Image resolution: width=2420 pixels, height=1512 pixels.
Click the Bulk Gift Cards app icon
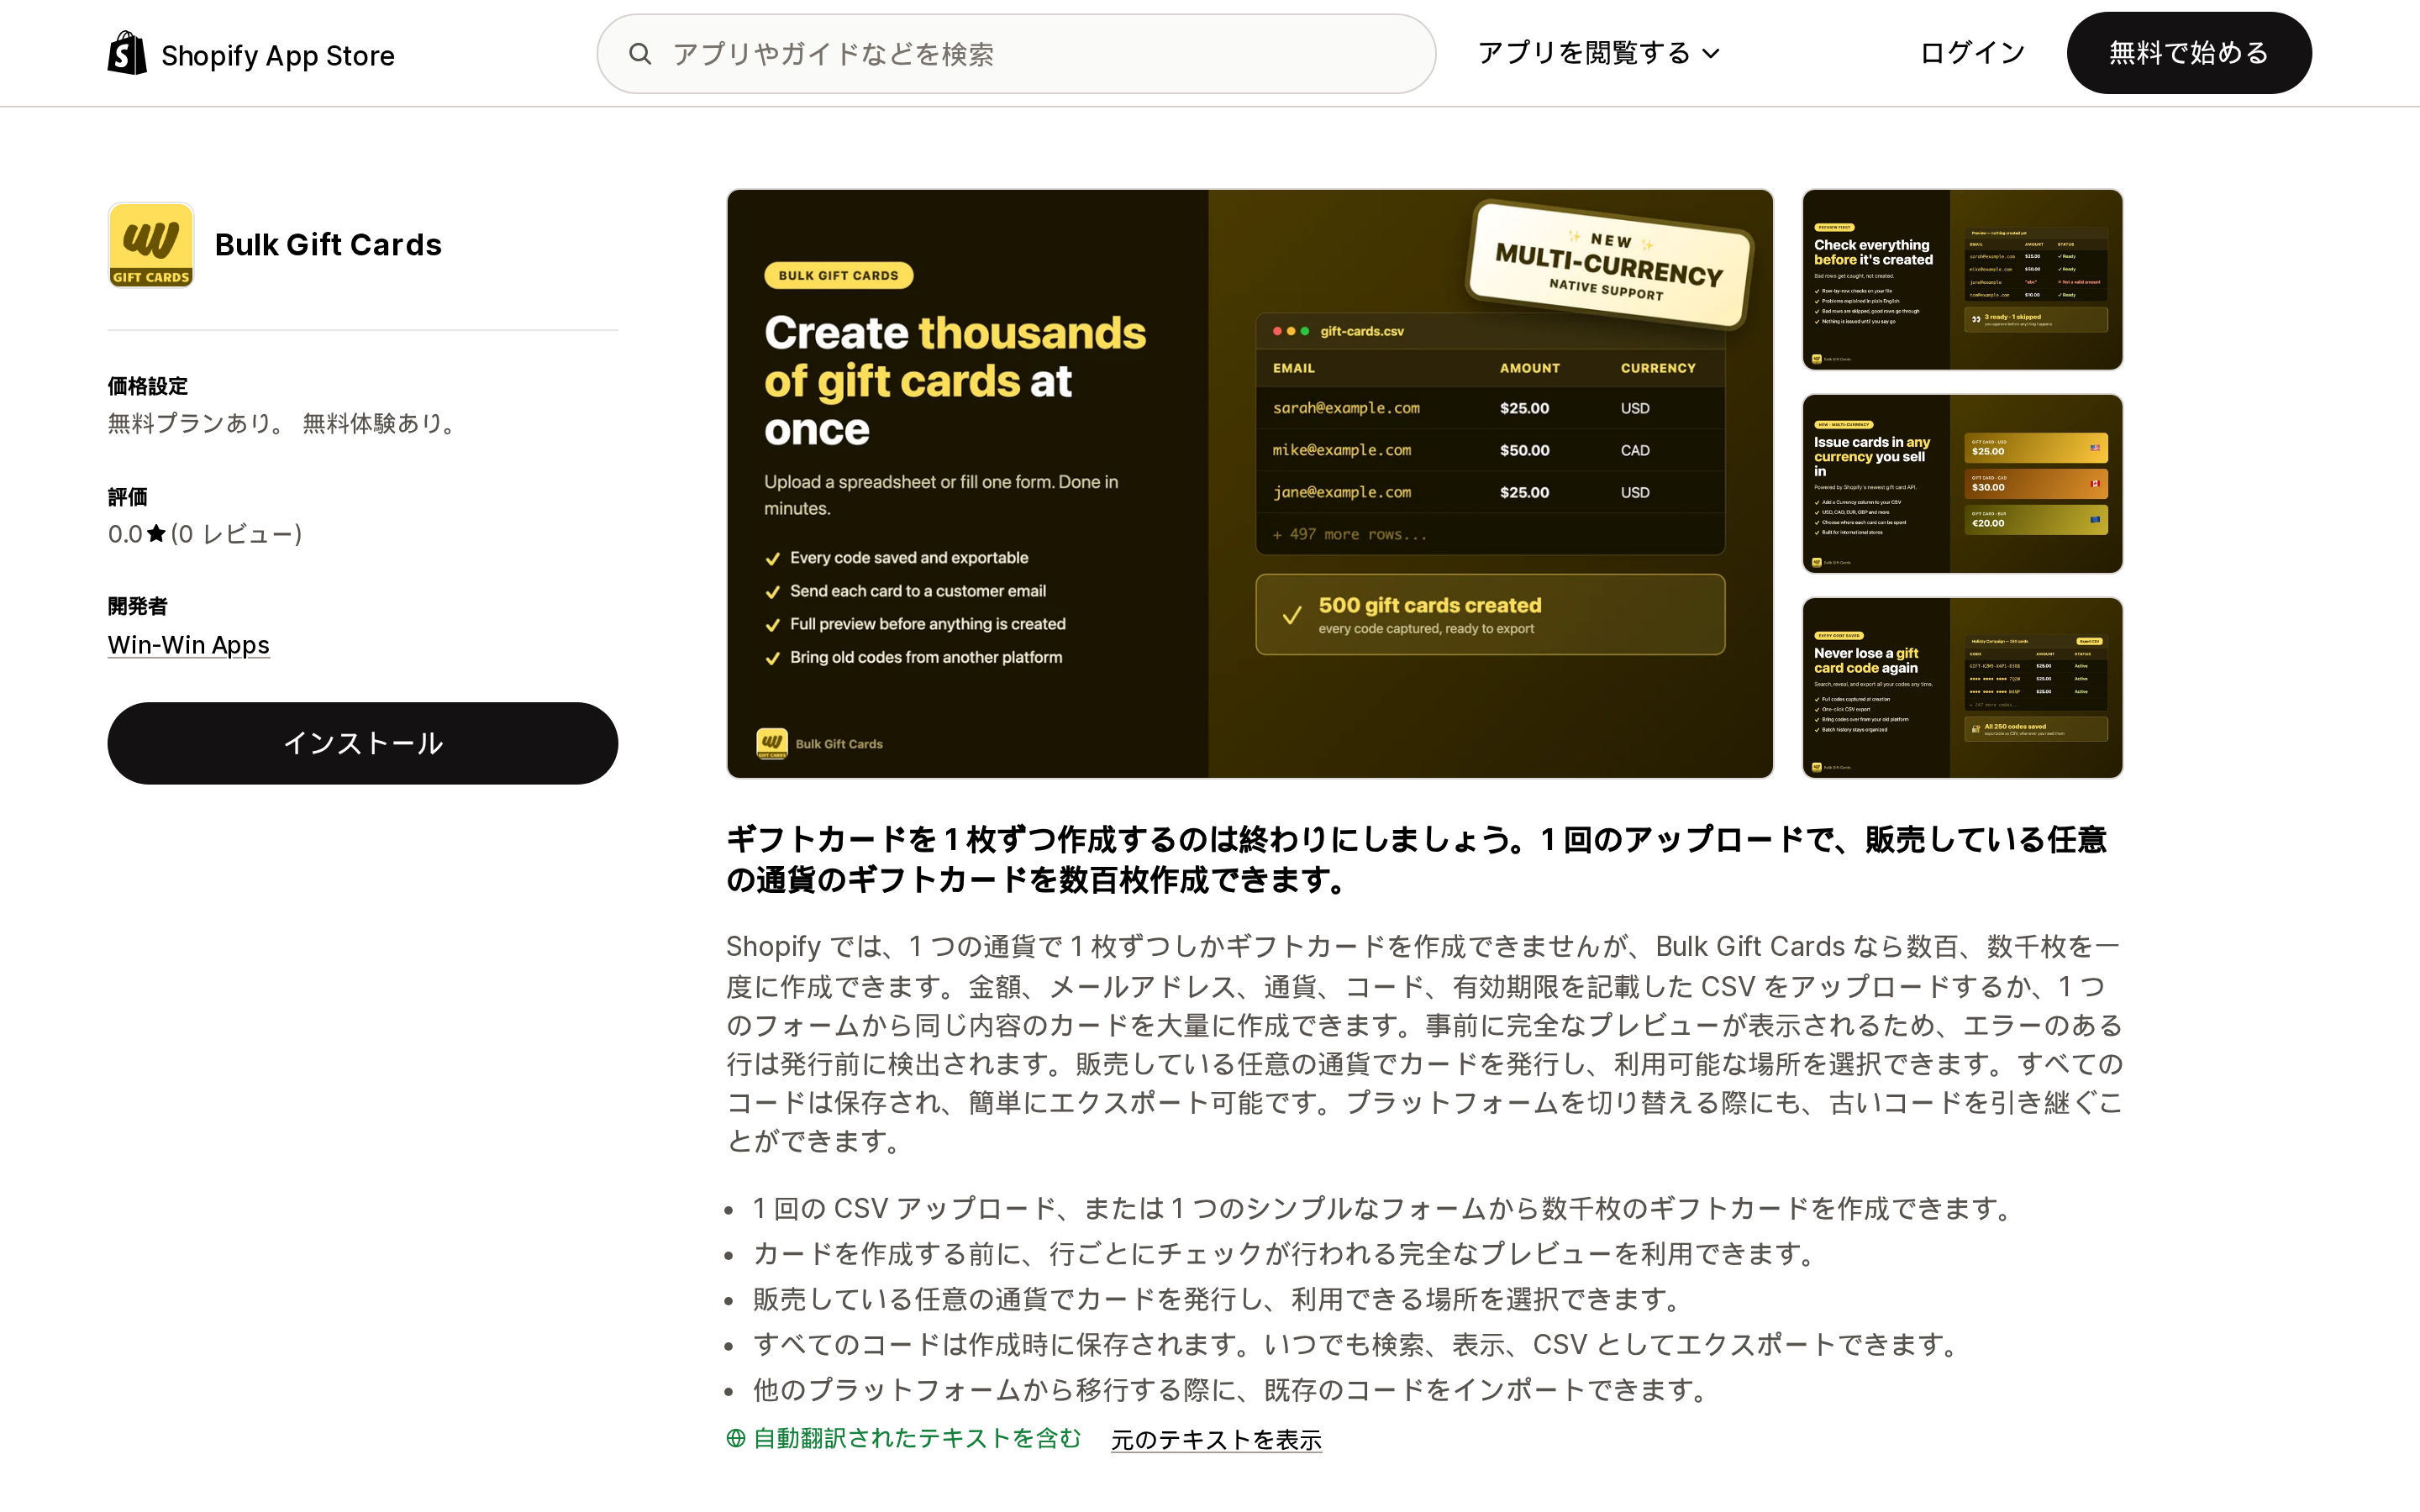(x=151, y=245)
